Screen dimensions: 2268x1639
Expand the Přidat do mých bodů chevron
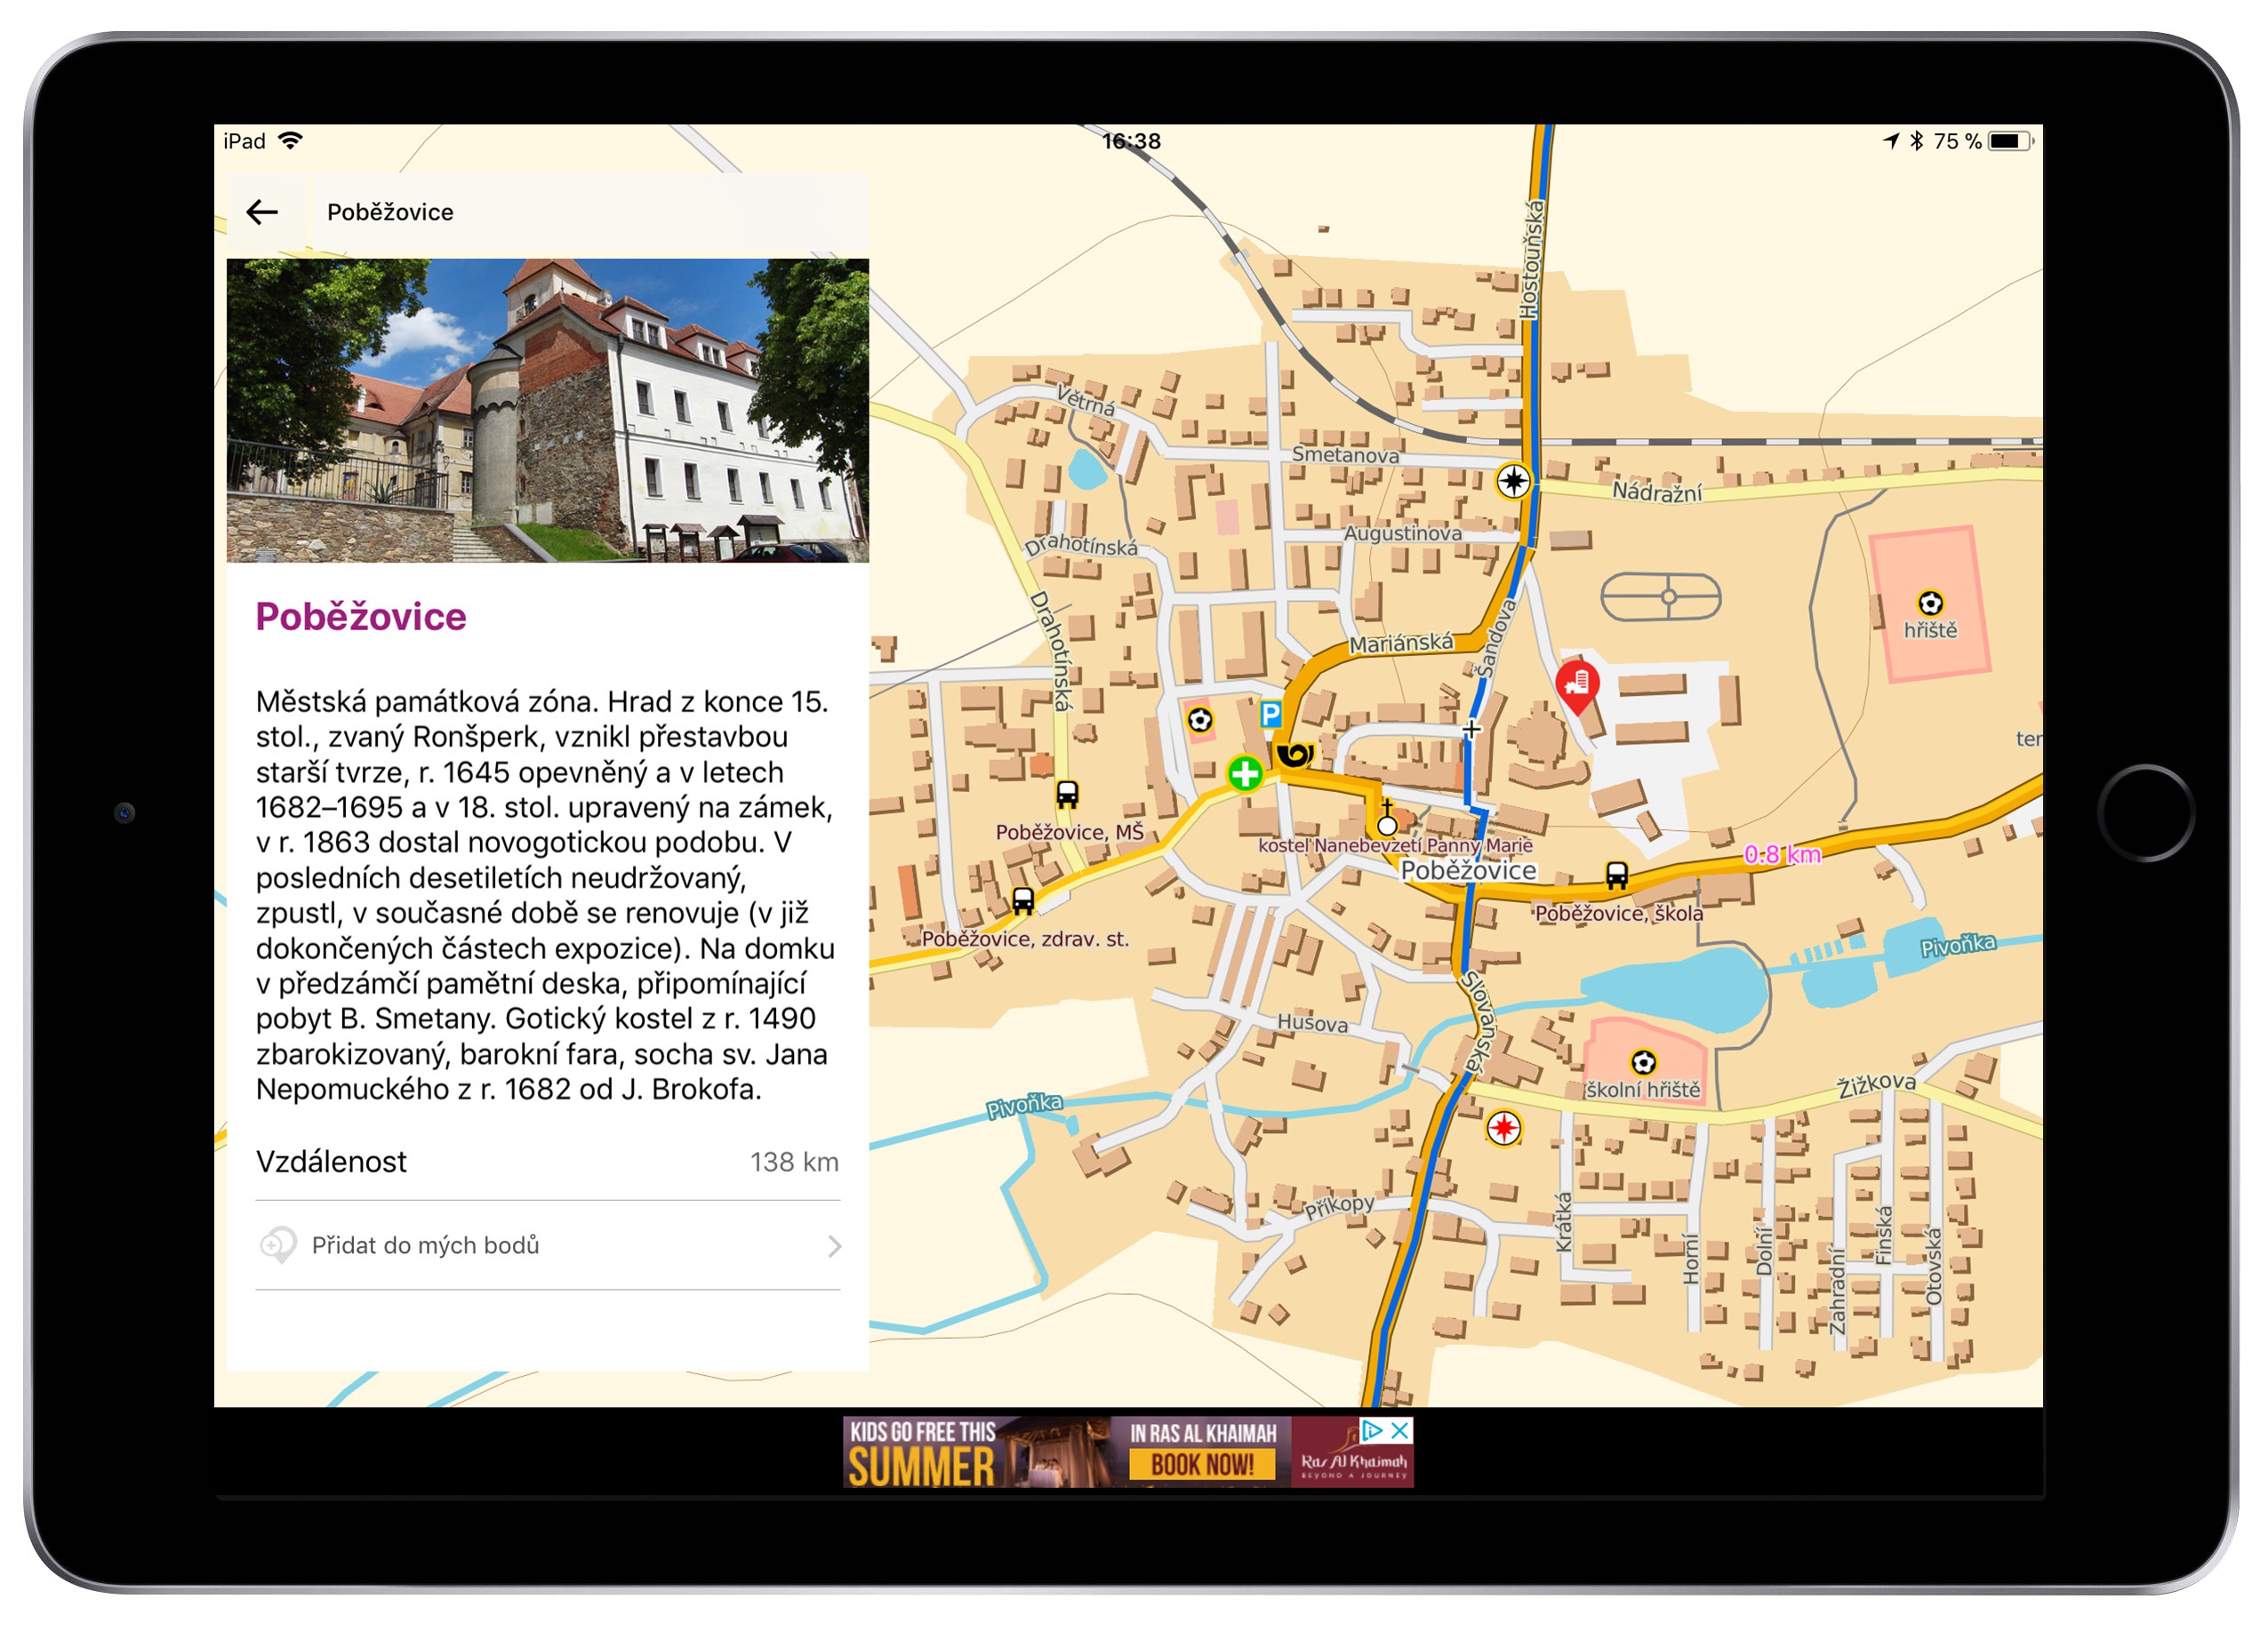click(834, 1246)
